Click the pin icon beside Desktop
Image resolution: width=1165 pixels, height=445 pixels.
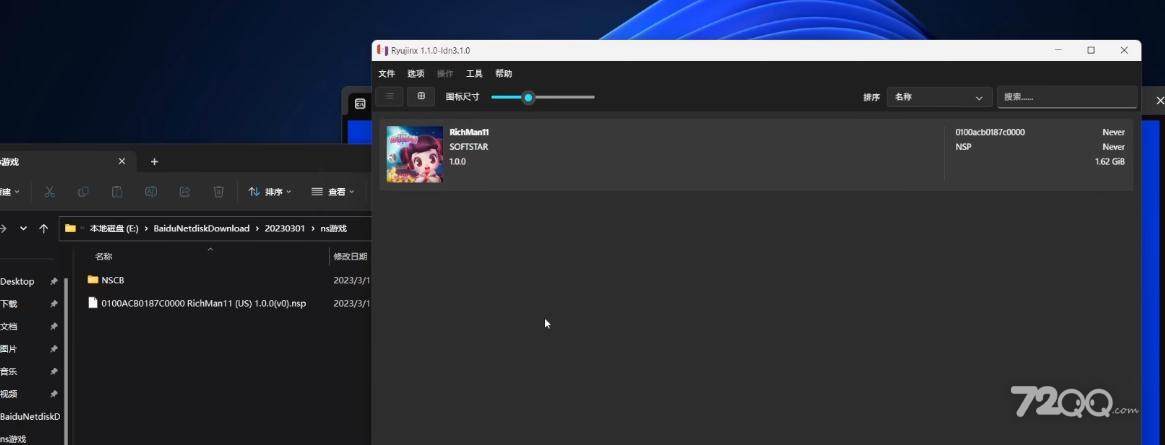[53, 282]
